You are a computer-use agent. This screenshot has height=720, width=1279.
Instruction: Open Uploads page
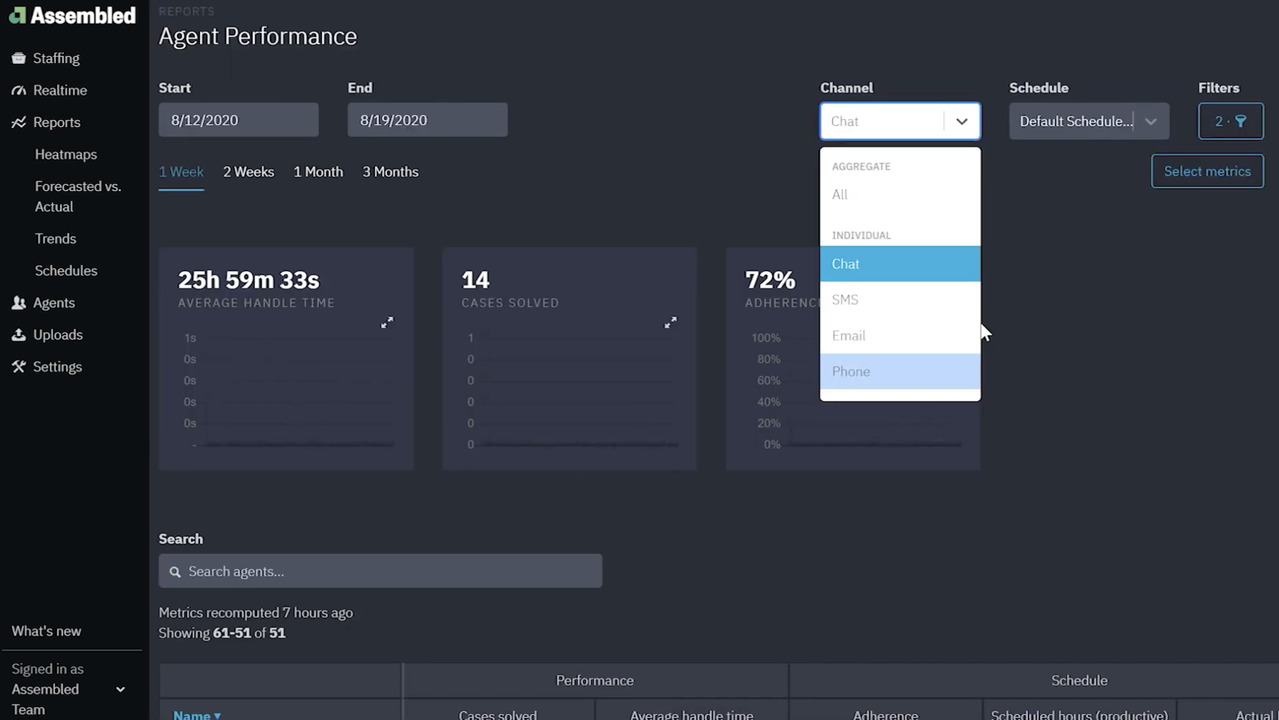tap(58, 334)
